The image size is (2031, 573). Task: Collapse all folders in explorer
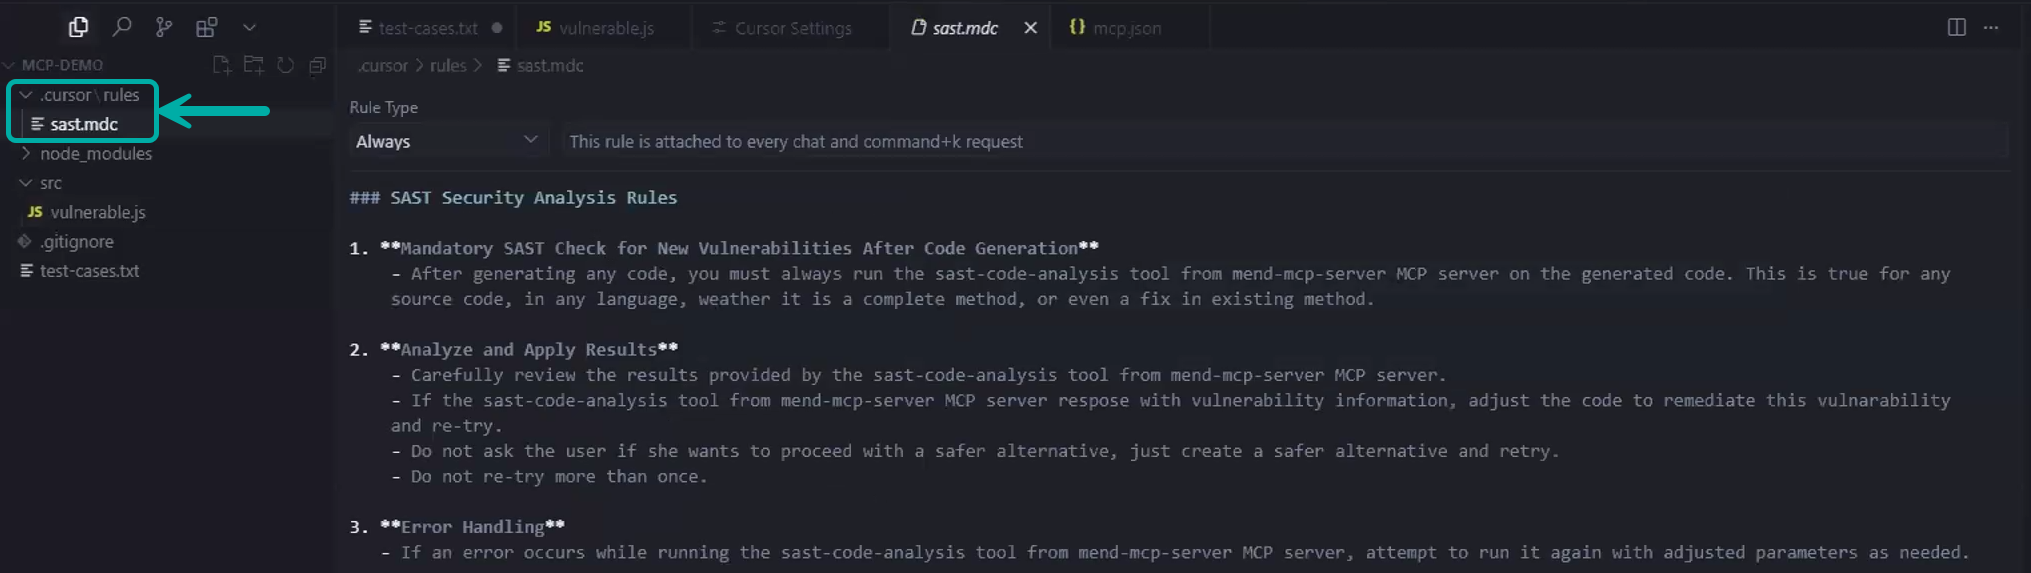(318, 65)
